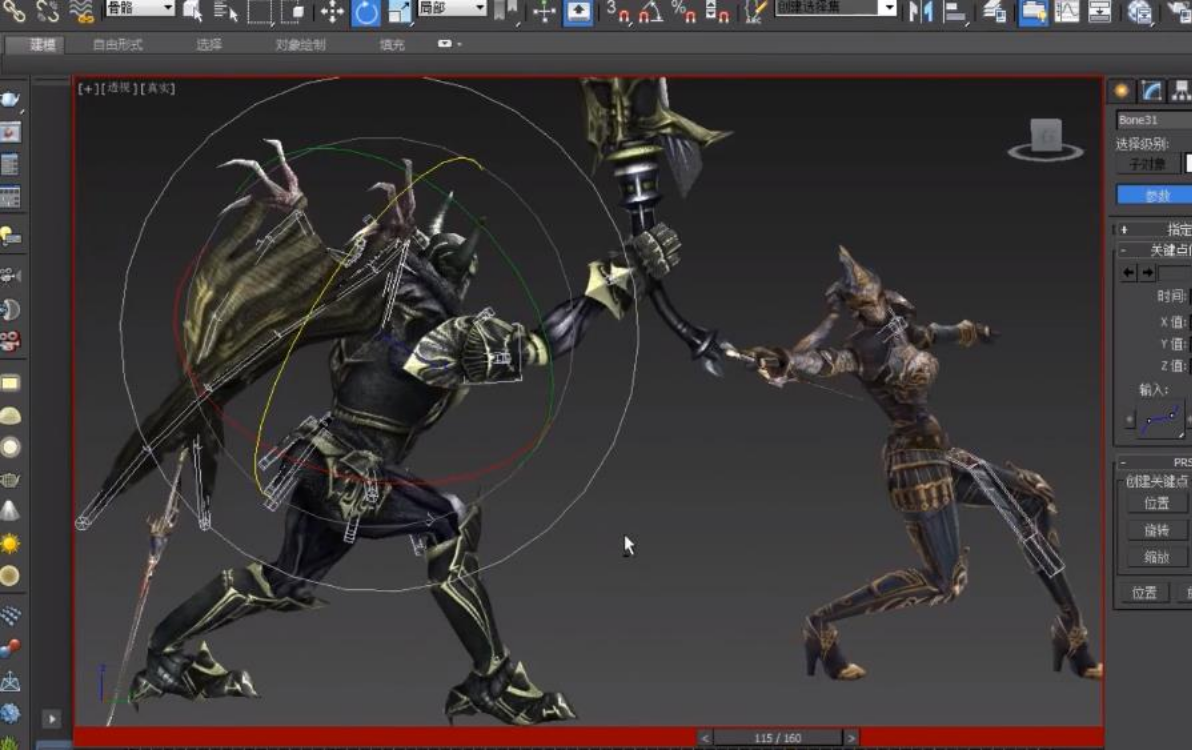Open the 骨骼 selection filter dropdown
This screenshot has width=1192, height=750.
click(140, 8)
